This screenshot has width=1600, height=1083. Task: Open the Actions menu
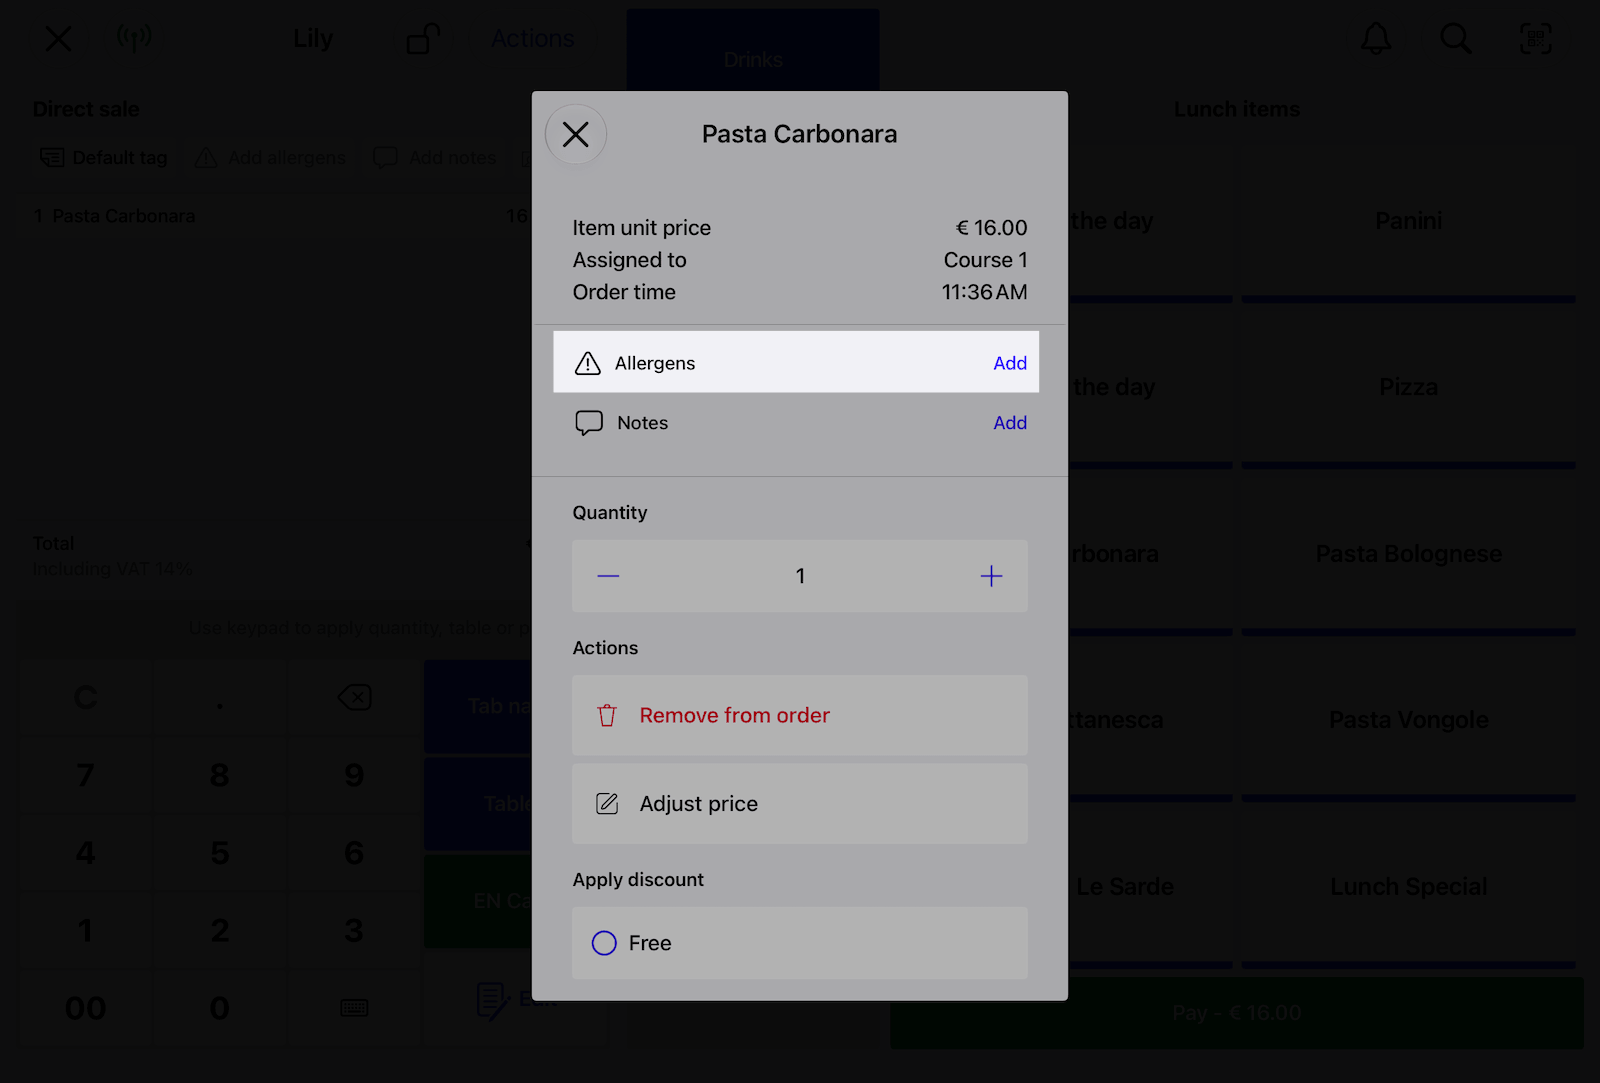[x=533, y=39]
